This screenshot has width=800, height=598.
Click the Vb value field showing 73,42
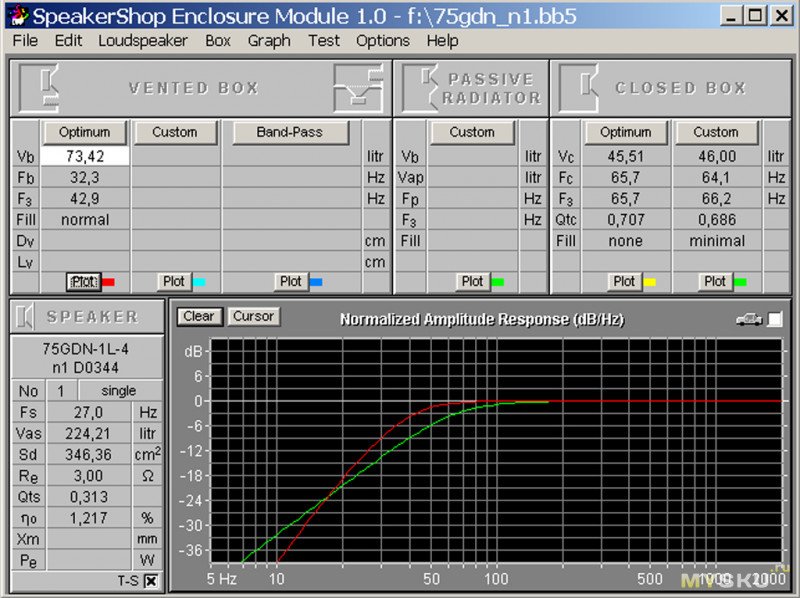pyautogui.click(x=85, y=156)
